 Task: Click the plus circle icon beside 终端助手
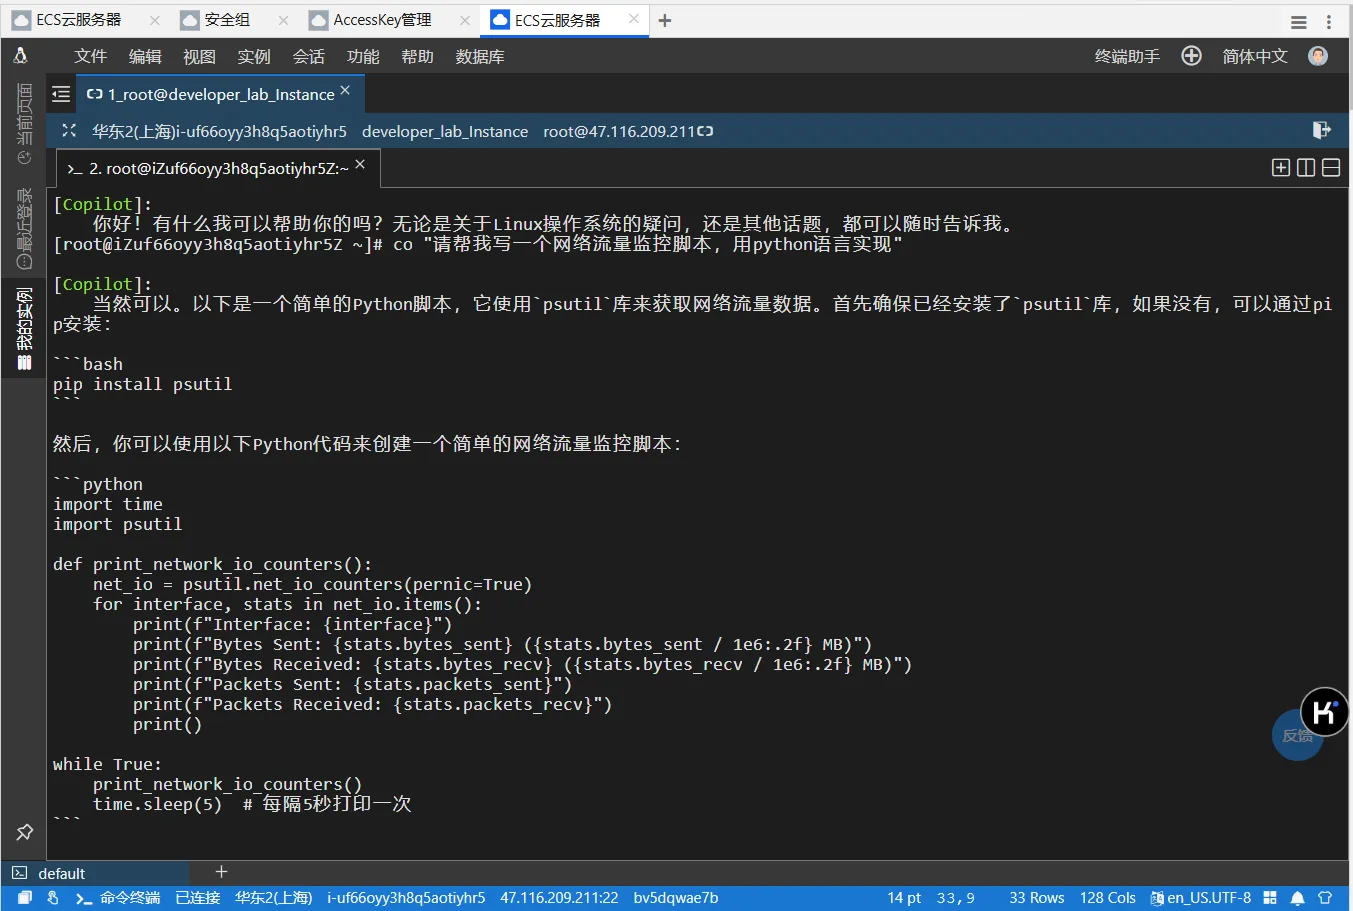tap(1191, 56)
